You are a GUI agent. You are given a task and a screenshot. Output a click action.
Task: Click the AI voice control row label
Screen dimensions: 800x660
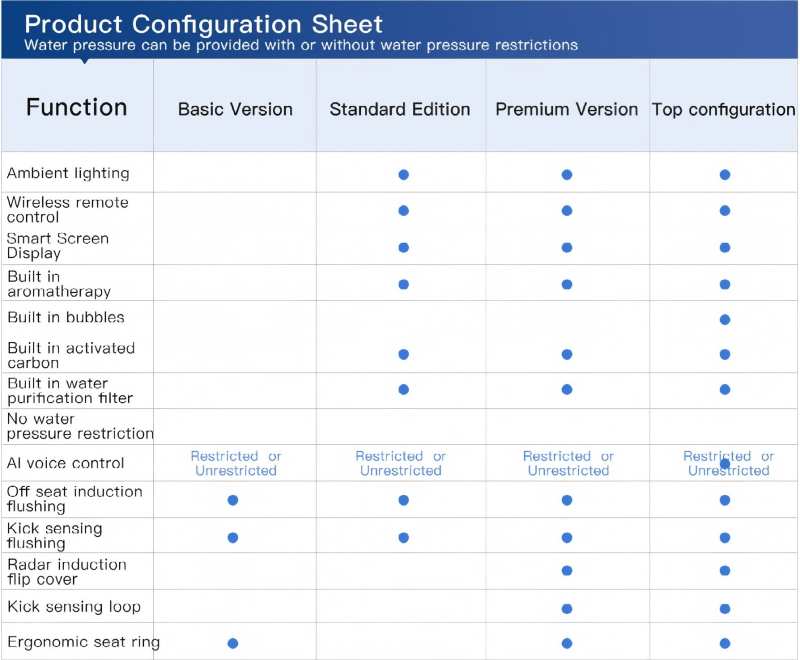pos(66,463)
